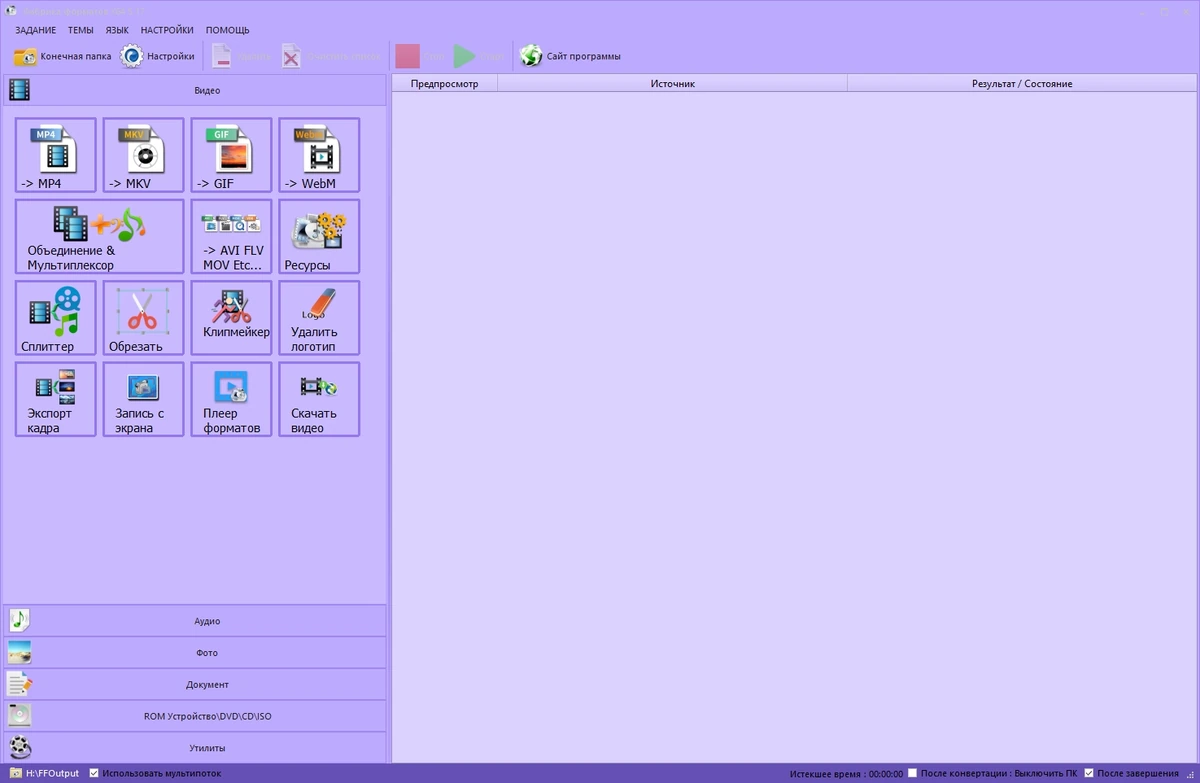Open the Ресурсы tile

coord(319,236)
